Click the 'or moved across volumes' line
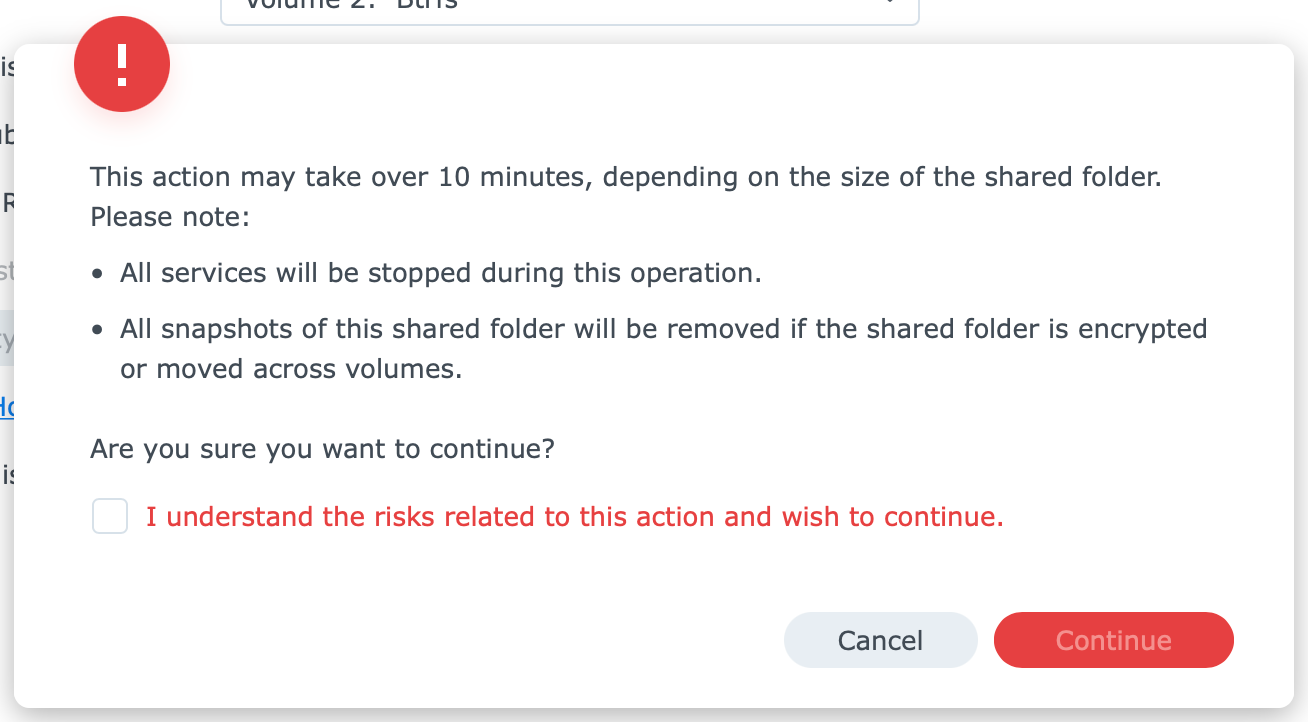Image resolution: width=1308 pixels, height=722 pixels. click(291, 369)
